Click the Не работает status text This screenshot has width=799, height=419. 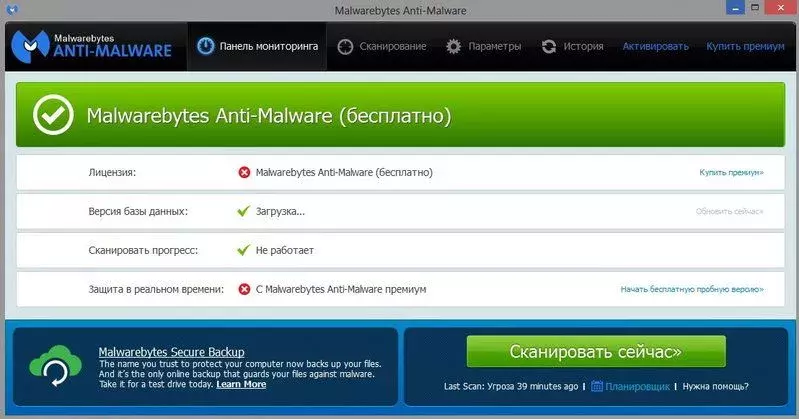(285, 250)
